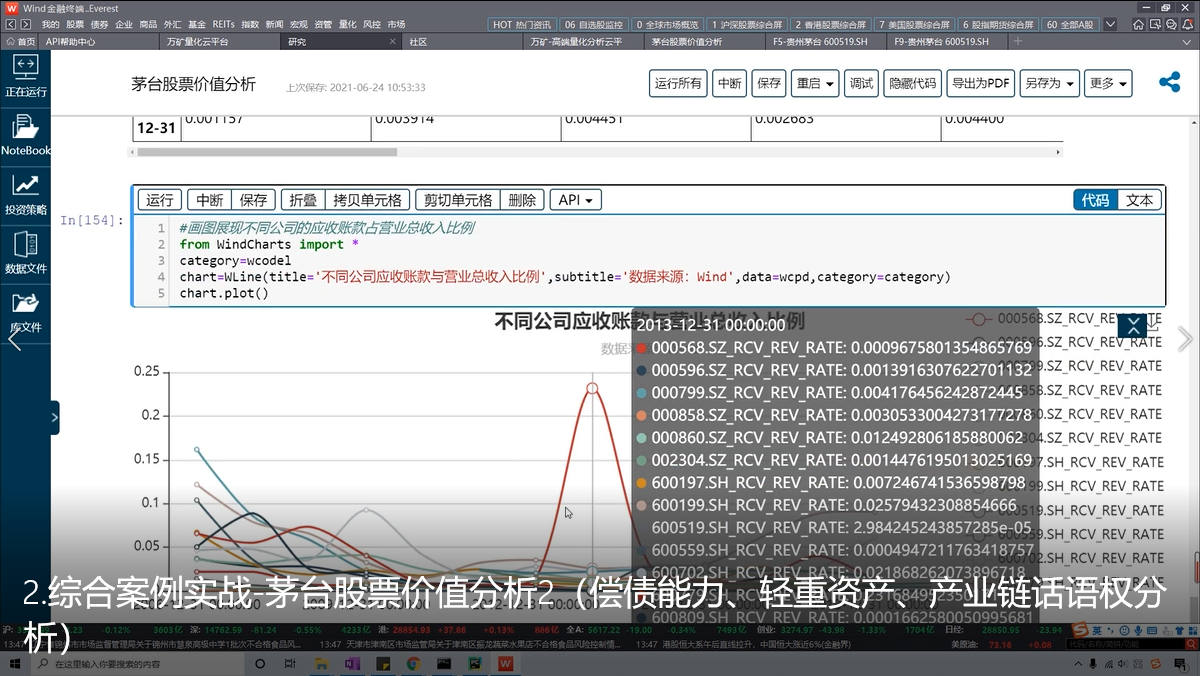Click 0 全球市场概览 shortcut
The height and width of the screenshot is (676, 1200).
pyautogui.click(x=667, y=24)
